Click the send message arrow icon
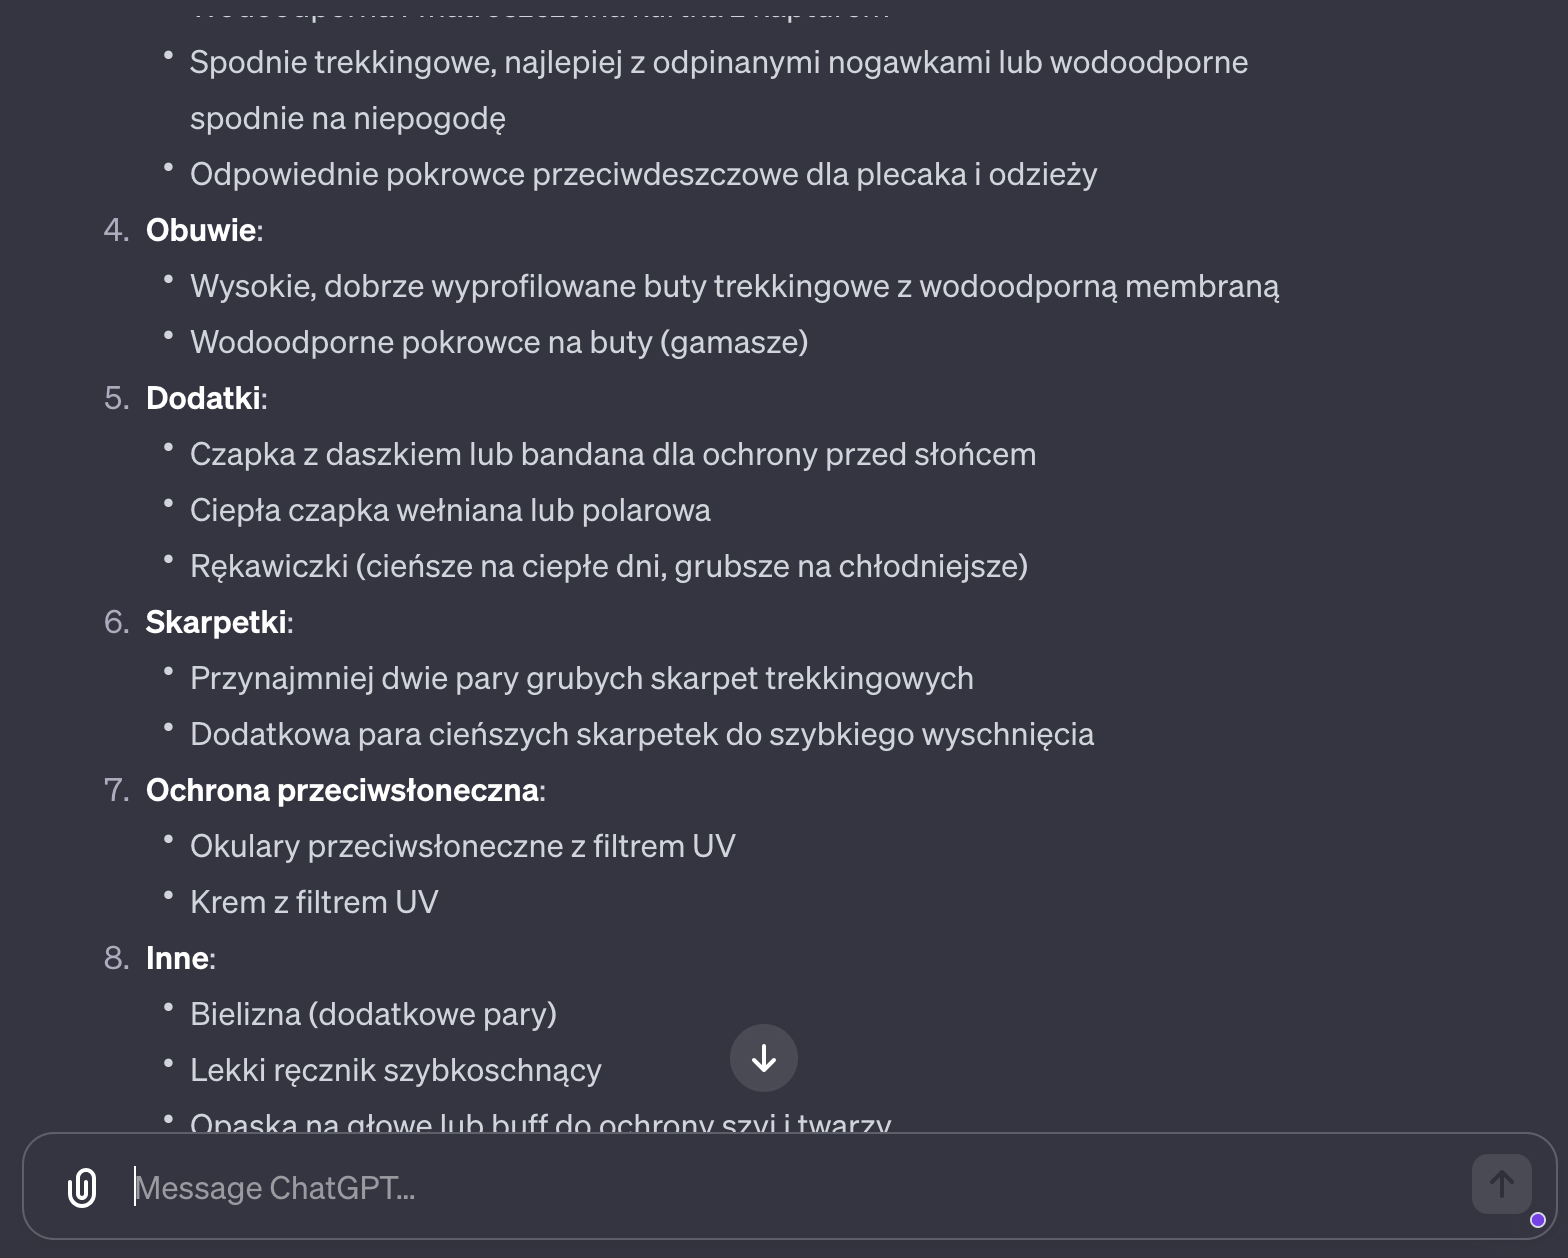Screen dimensions: 1568x1258 (x=1501, y=1186)
